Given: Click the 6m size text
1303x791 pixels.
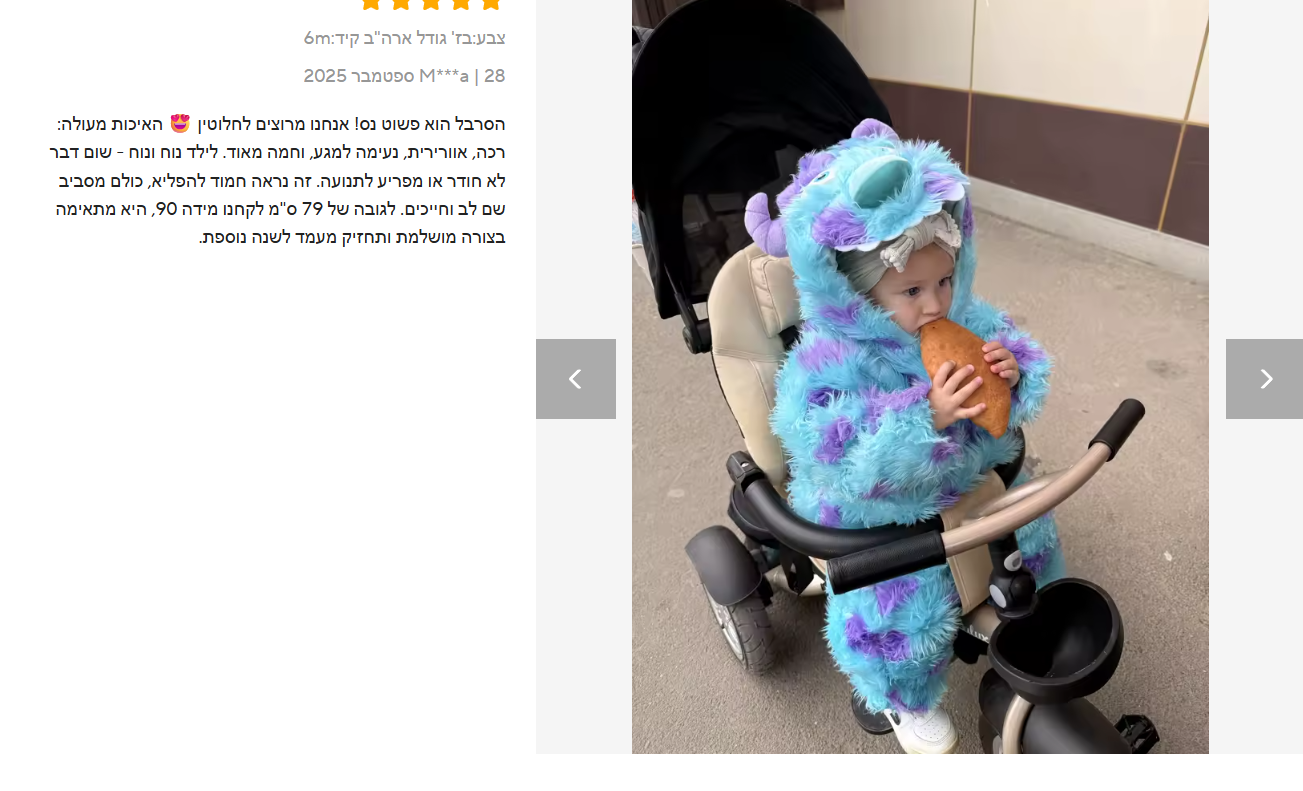Looking at the screenshot, I should [x=318, y=38].
